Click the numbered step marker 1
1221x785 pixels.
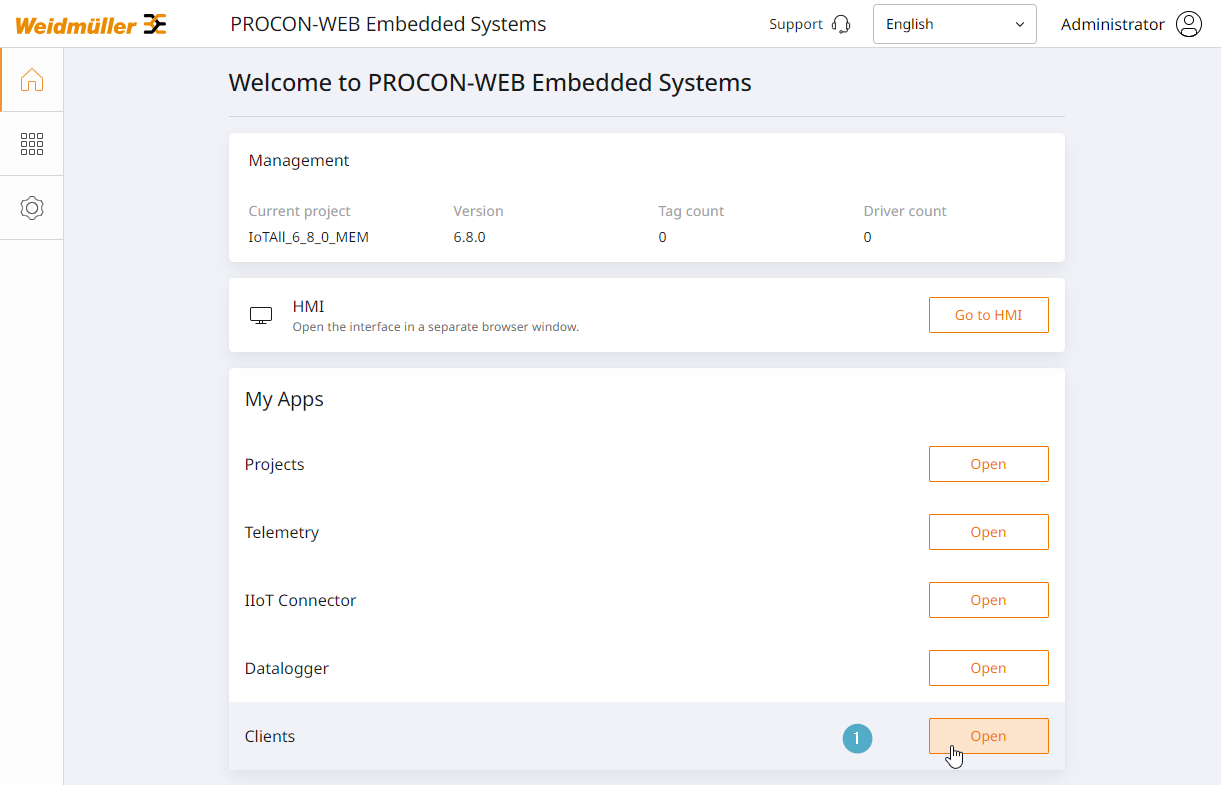(x=857, y=738)
